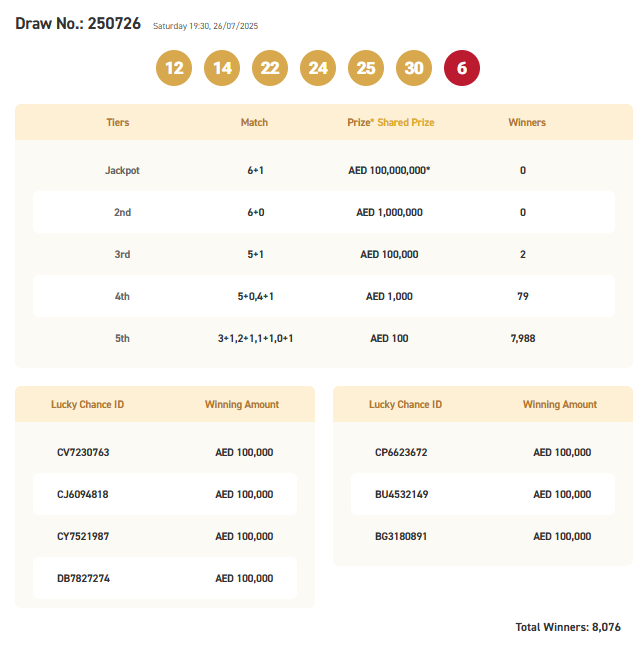Click the Draw No.: 250726 heading
This screenshot has height=650, width=644.
78,24
